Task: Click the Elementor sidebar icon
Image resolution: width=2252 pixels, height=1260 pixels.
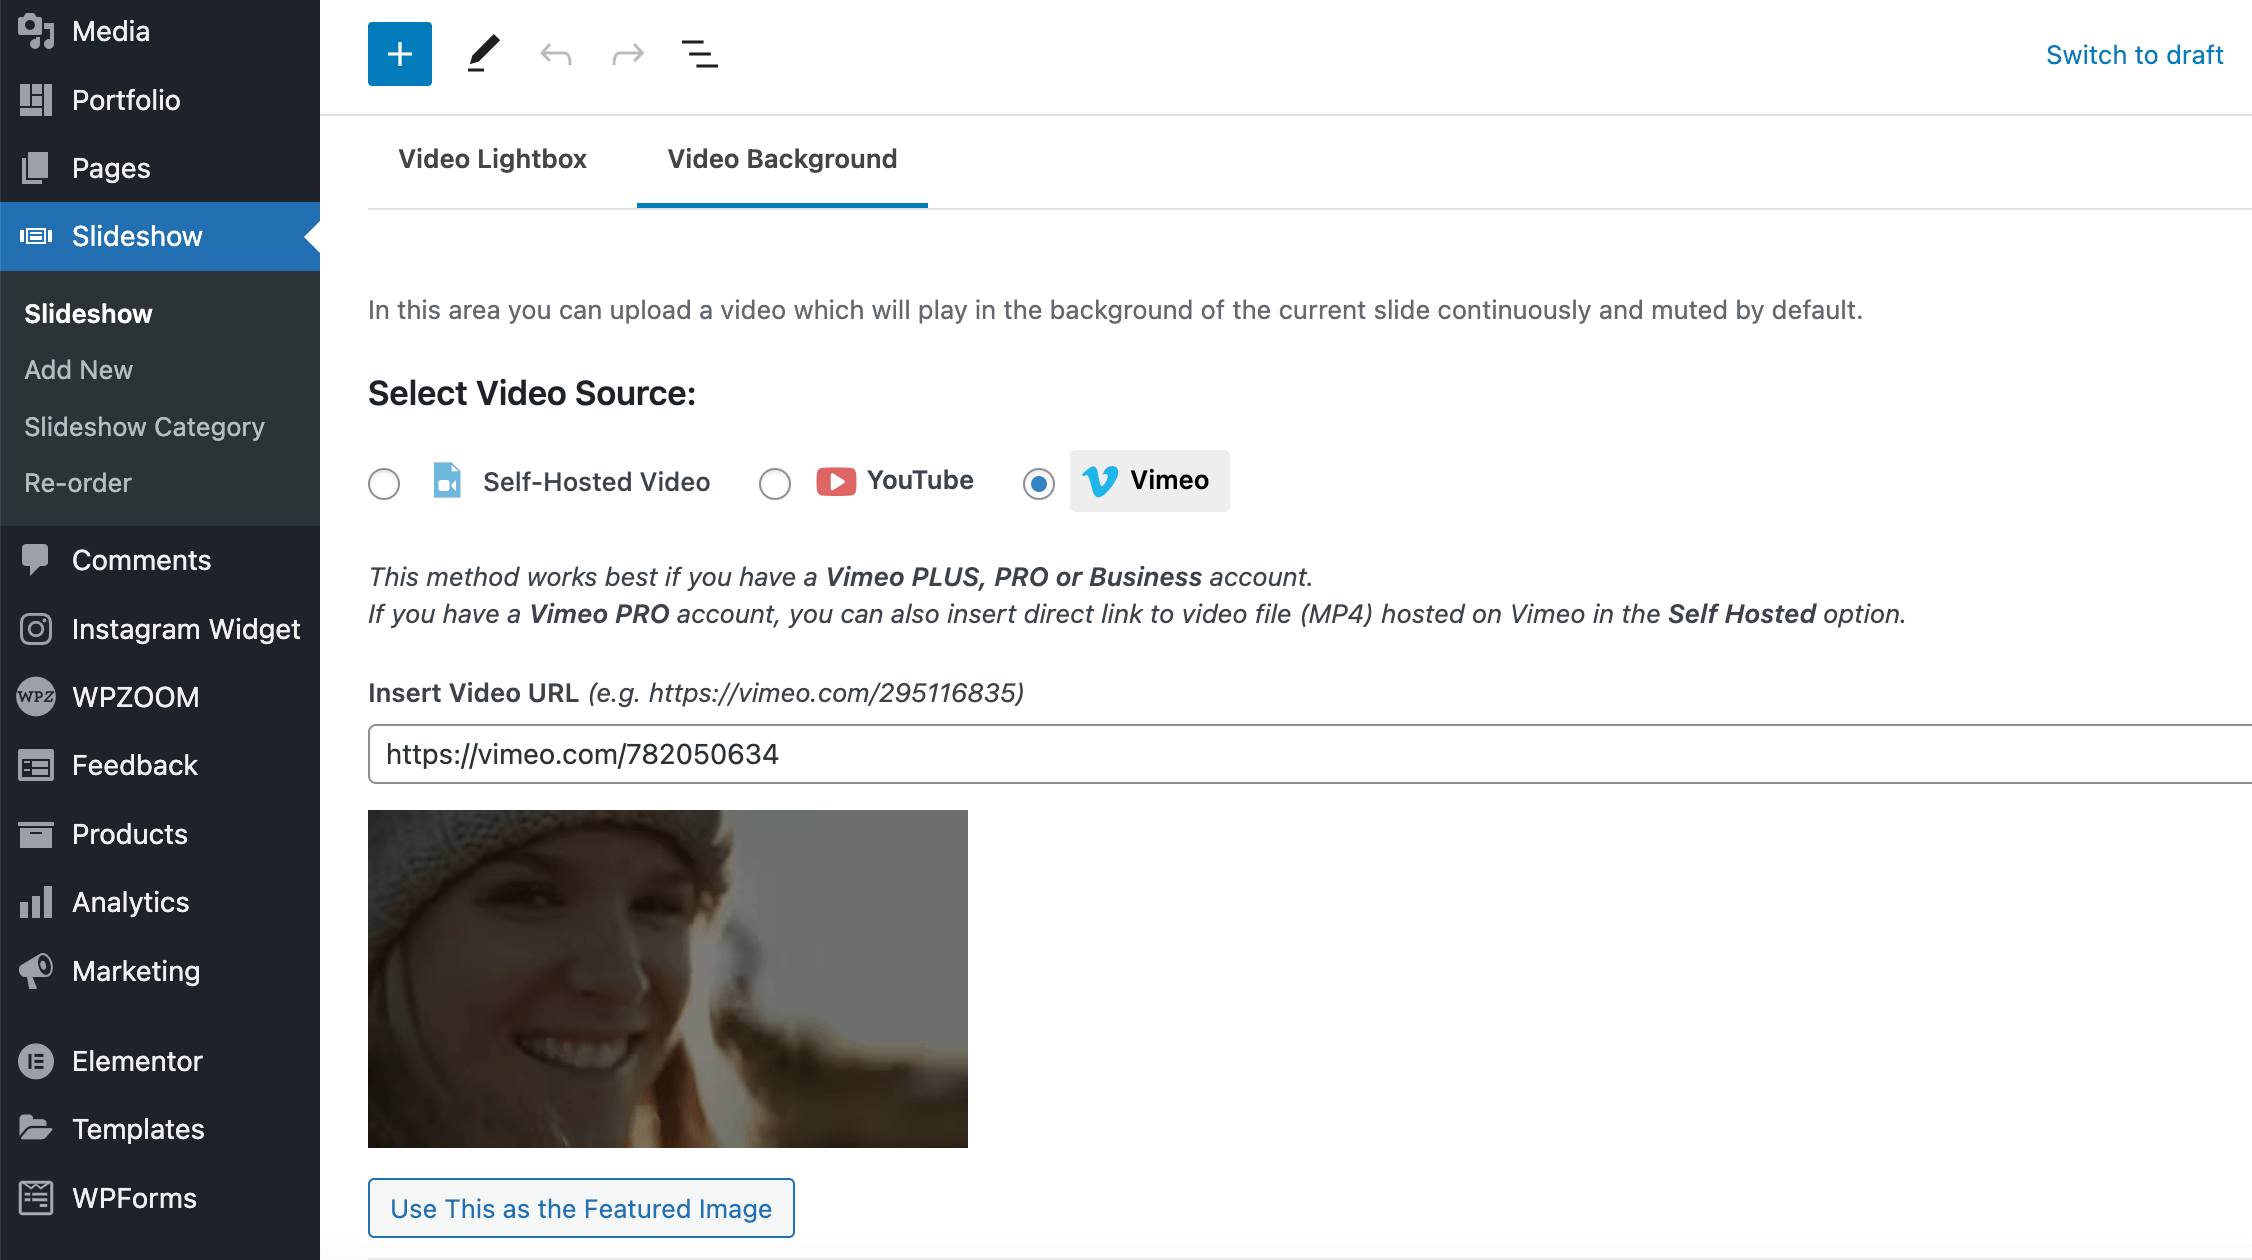Action: 36,1062
